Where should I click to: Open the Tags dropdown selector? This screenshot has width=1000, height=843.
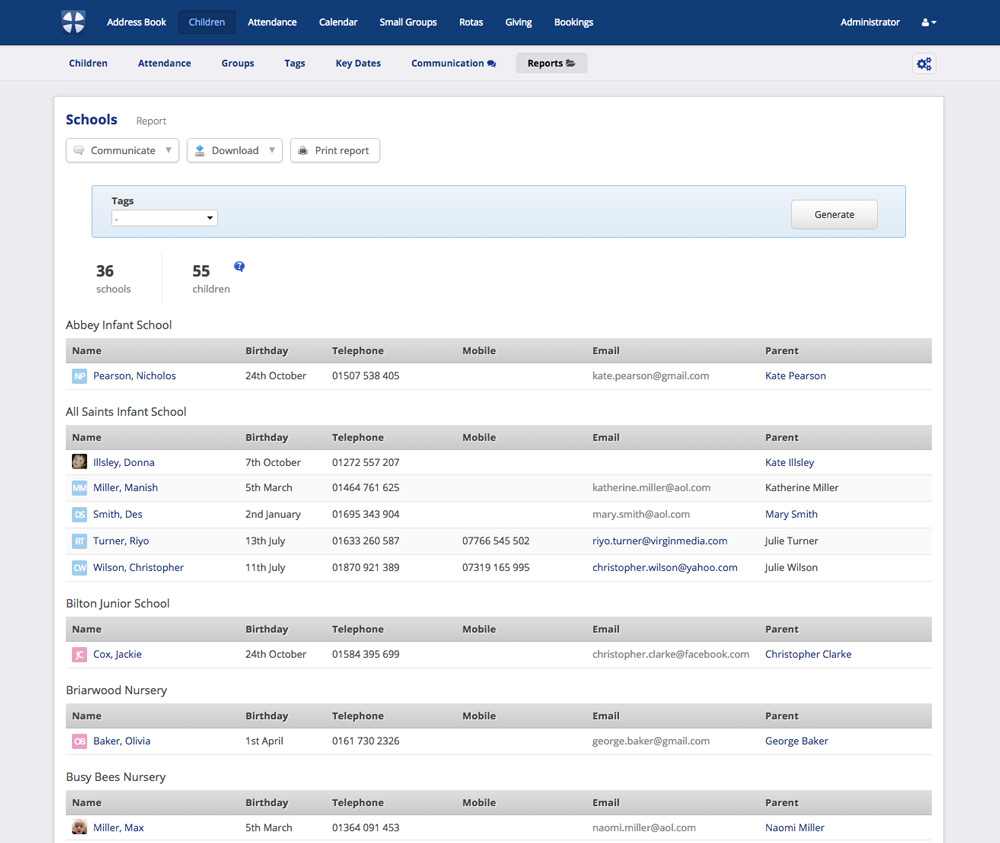pos(164,217)
